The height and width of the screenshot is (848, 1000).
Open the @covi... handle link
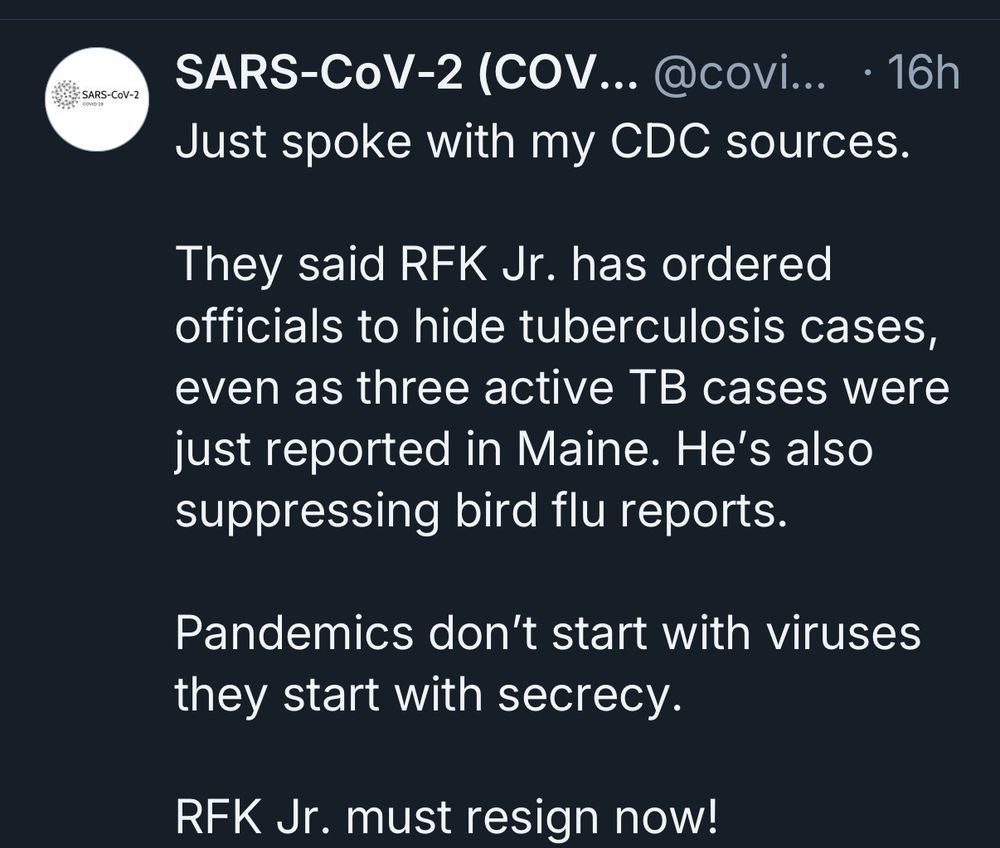(740, 73)
